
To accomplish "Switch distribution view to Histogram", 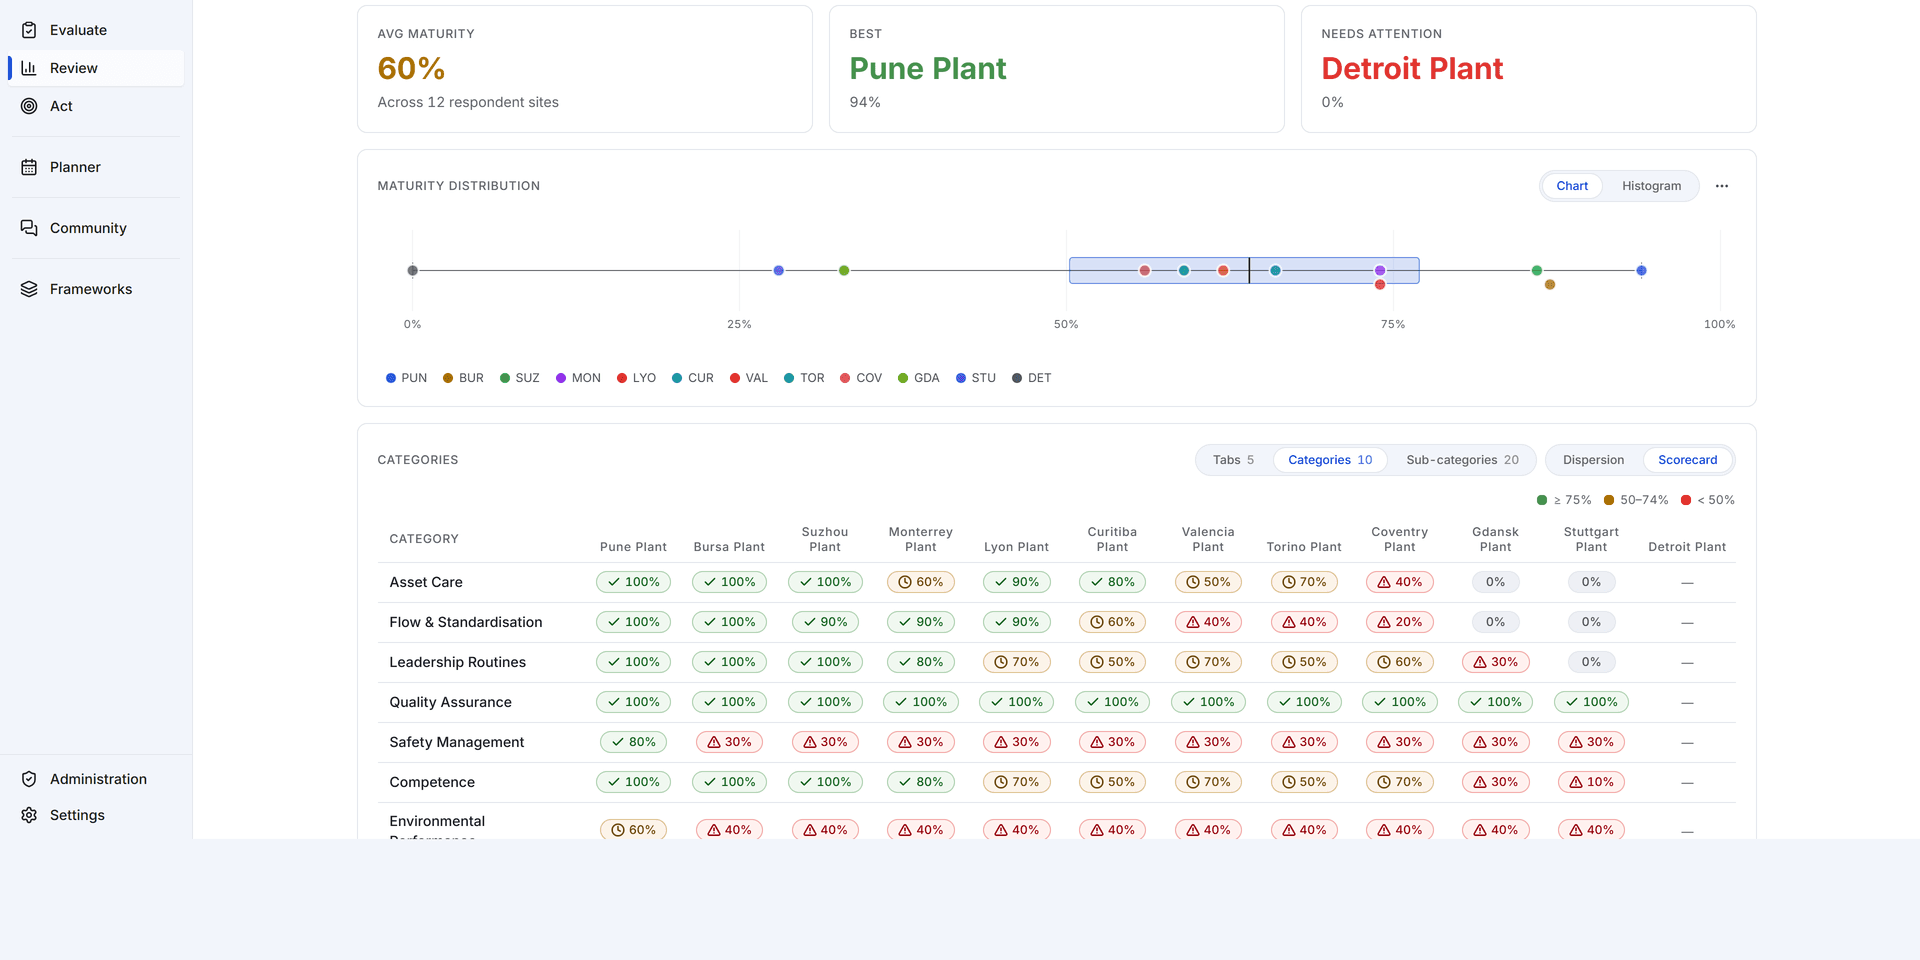I will (1651, 186).
